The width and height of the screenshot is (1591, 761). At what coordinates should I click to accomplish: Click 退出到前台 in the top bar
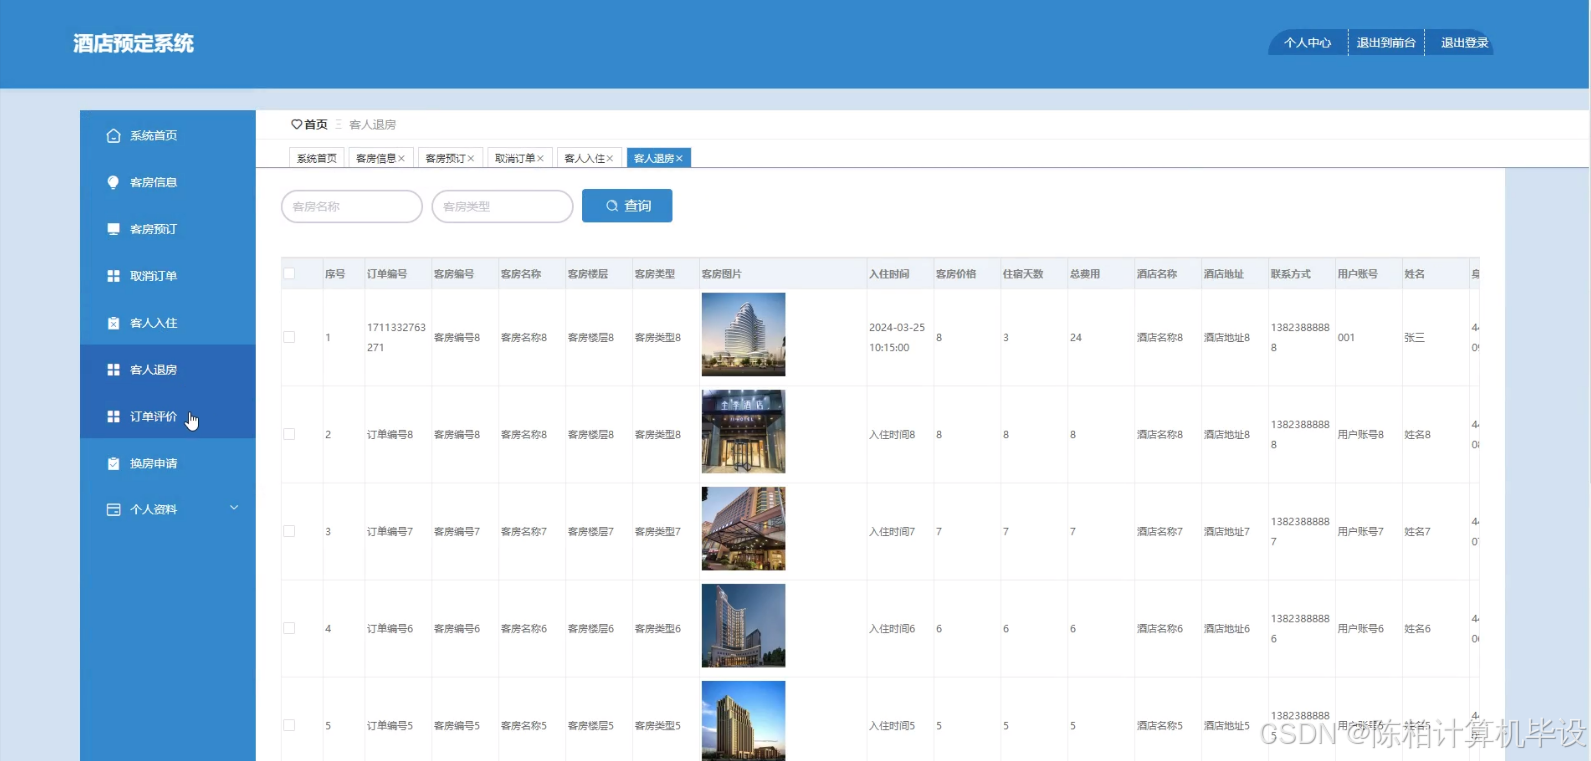(x=1386, y=43)
